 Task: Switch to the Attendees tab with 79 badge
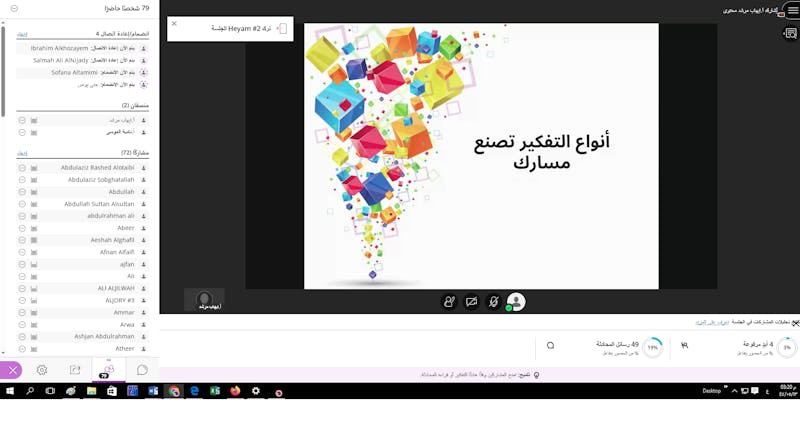tap(108, 370)
